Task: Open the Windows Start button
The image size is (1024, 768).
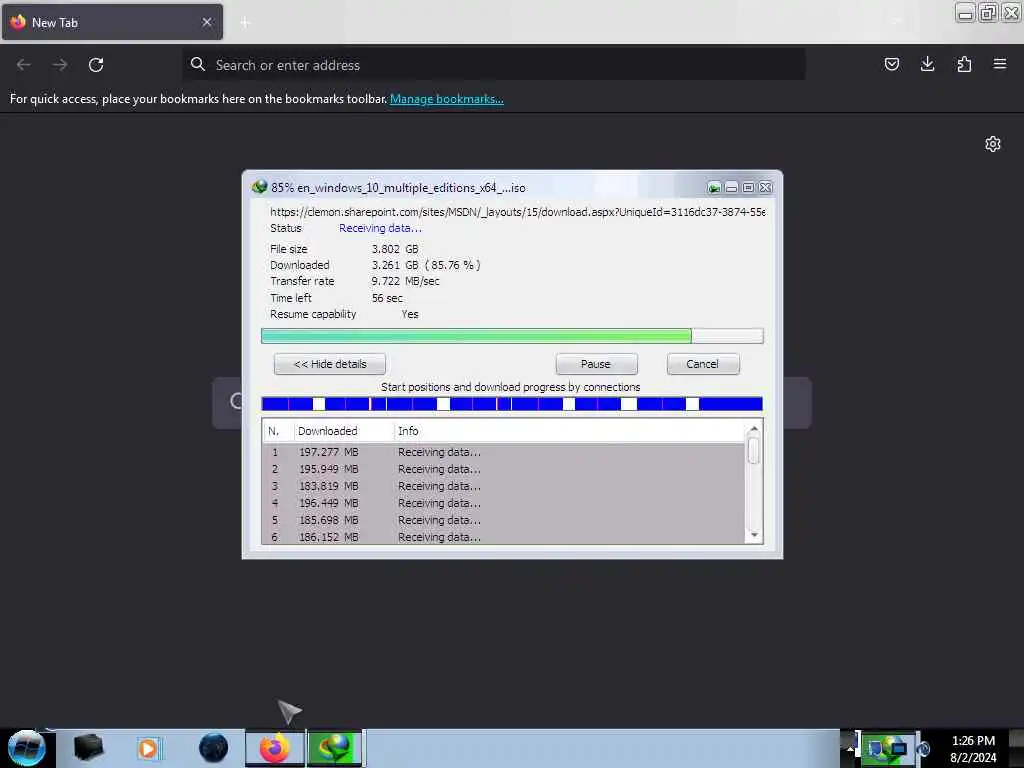Action: (27, 748)
